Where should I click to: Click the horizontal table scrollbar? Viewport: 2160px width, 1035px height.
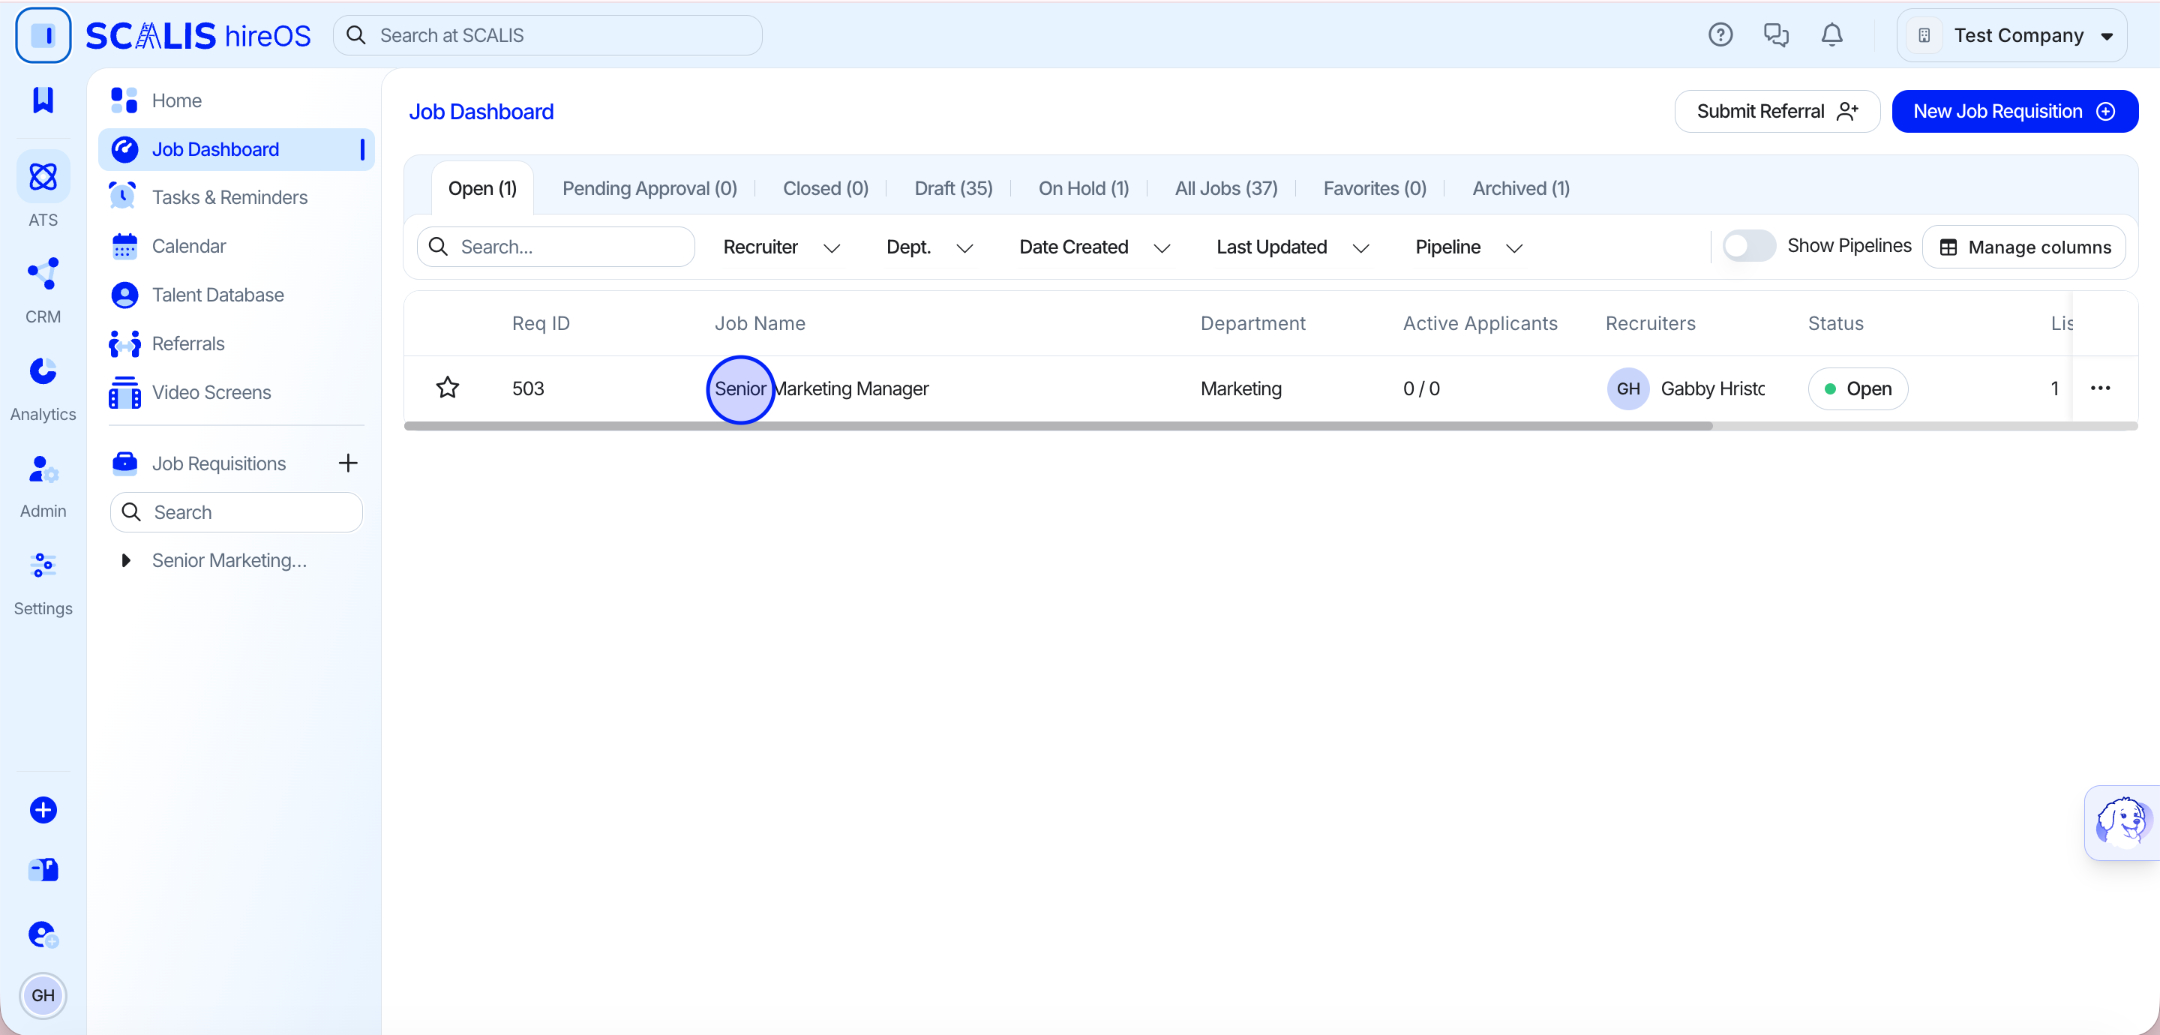coord(1058,426)
